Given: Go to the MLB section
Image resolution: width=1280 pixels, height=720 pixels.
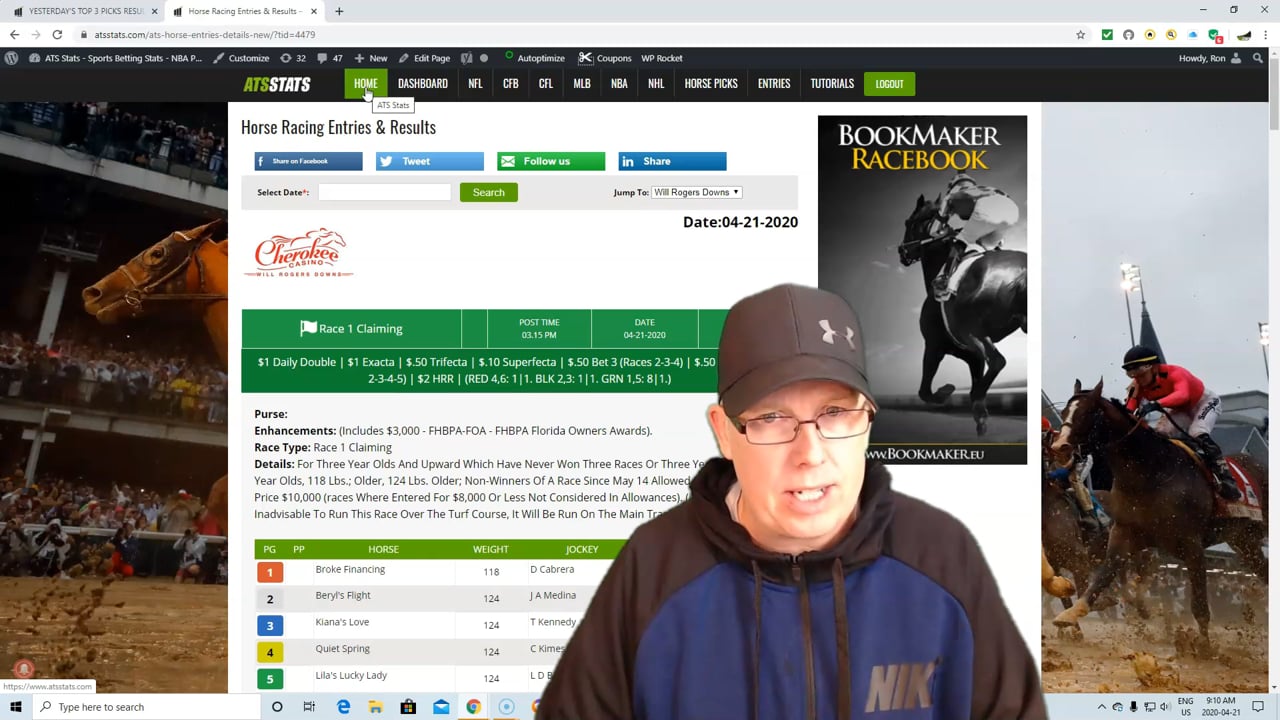Looking at the screenshot, I should [x=582, y=84].
